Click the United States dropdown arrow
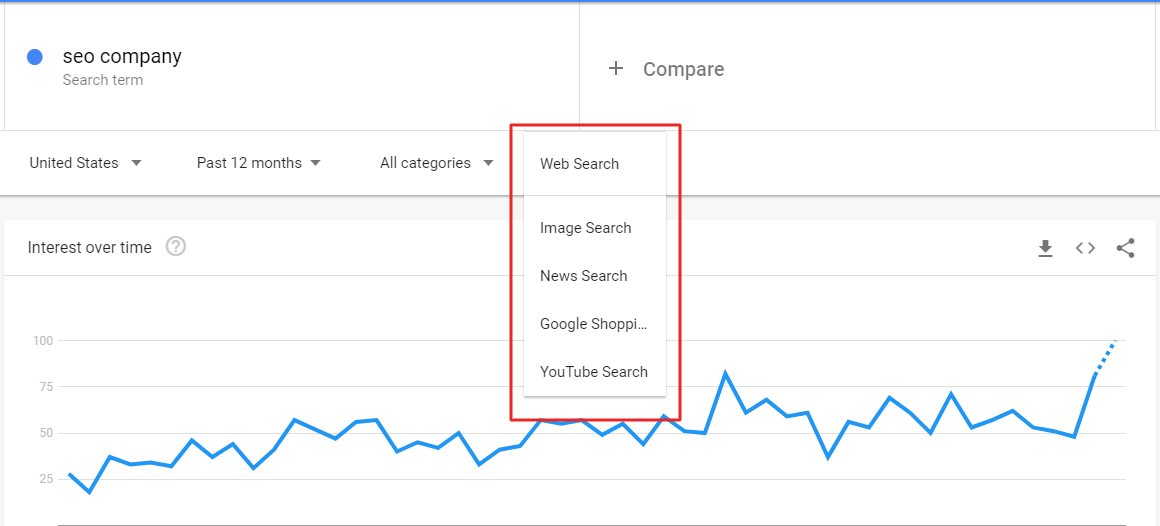 click(x=136, y=163)
